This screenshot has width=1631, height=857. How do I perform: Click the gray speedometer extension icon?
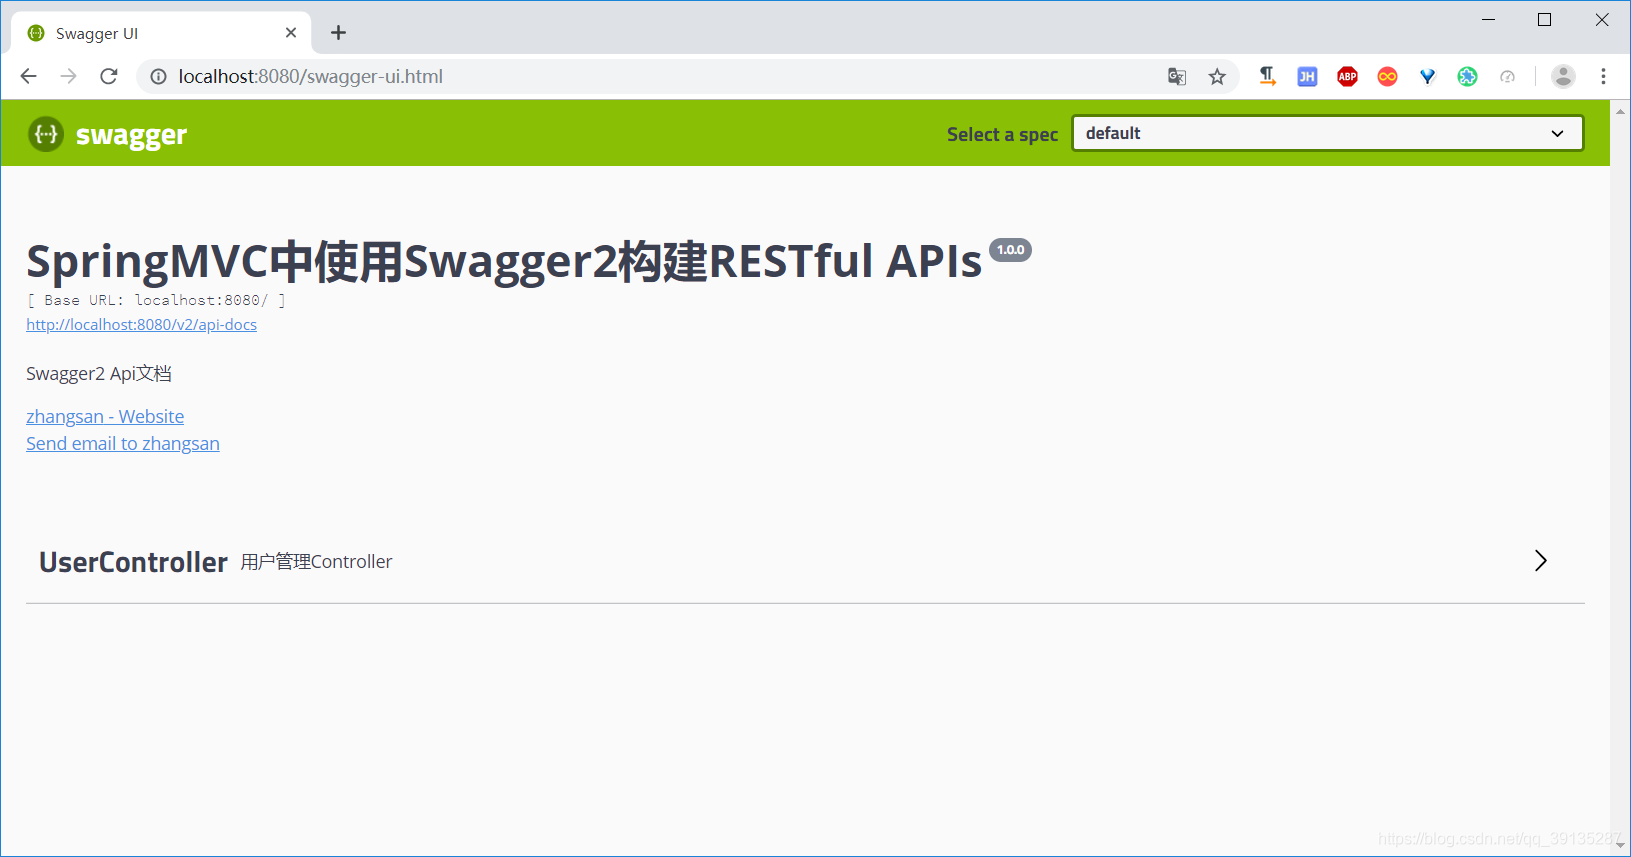pyautogui.click(x=1507, y=76)
